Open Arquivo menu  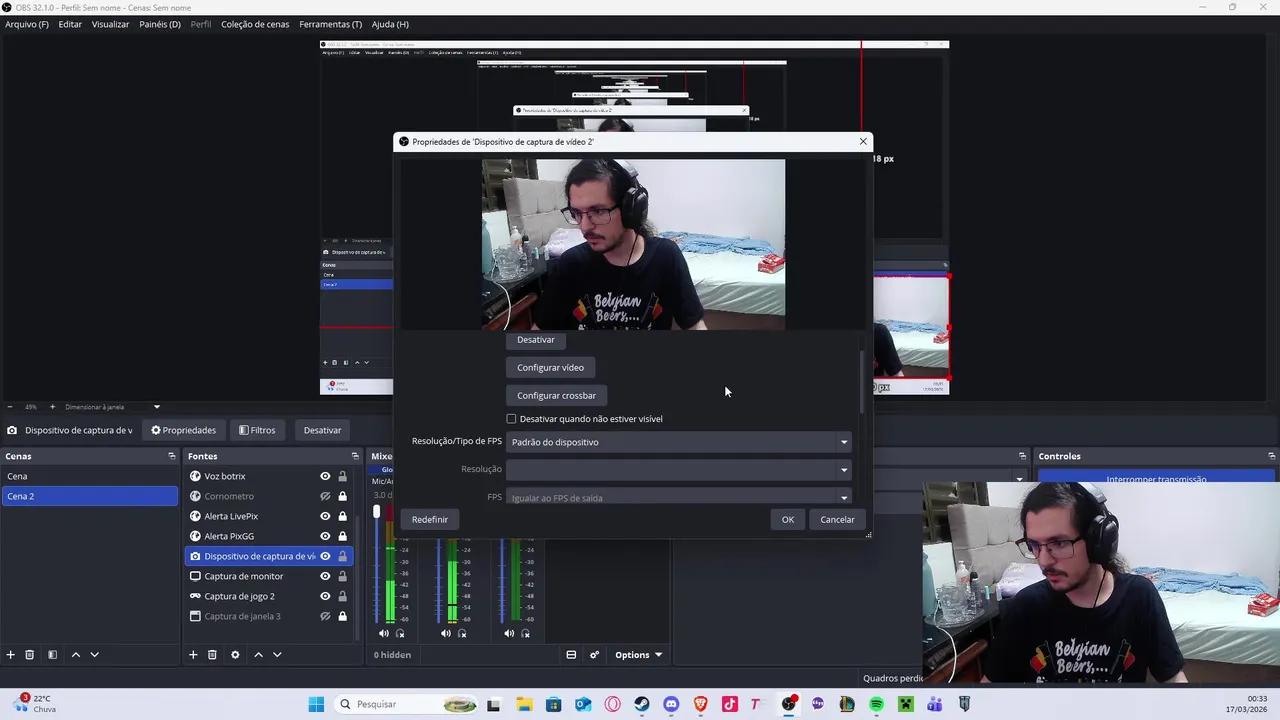pyautogui.click(x=27, y=24)
